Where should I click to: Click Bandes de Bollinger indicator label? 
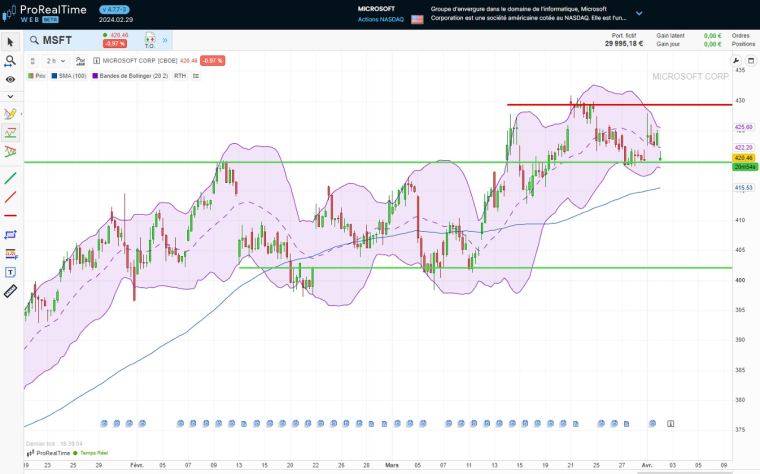(x=133, y=75)
